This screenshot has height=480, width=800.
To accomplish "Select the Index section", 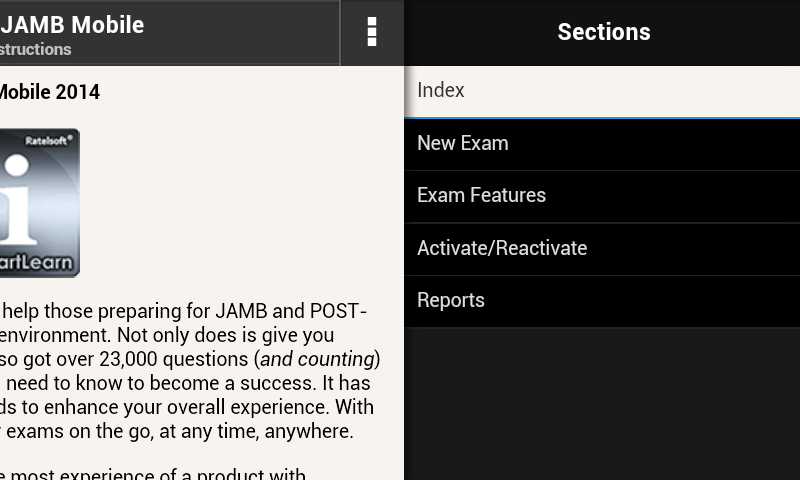I will [x=602, y=91].
